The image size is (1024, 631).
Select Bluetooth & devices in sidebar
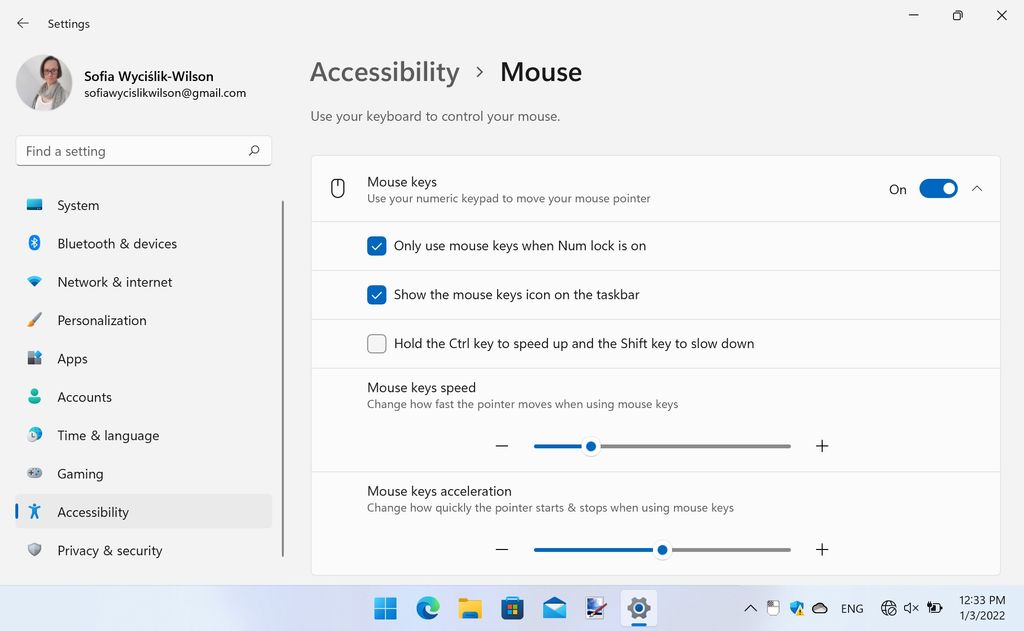(x=117, y=243)
